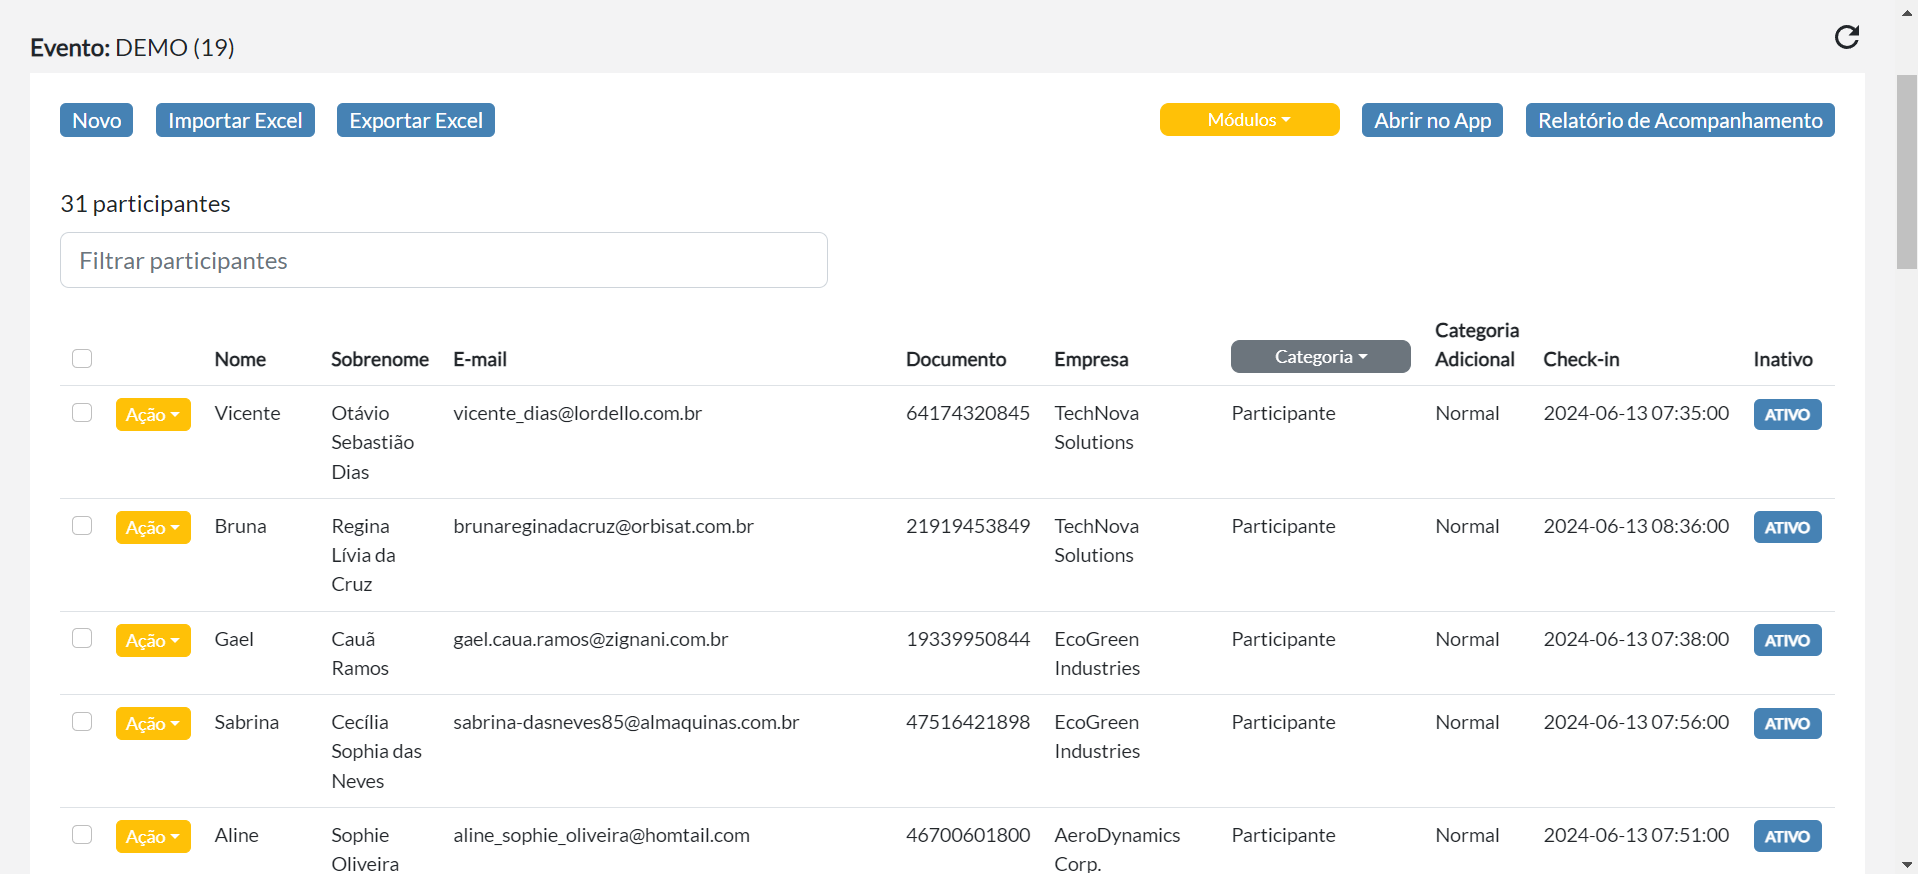Click document number 46700601800

[968, 835]
